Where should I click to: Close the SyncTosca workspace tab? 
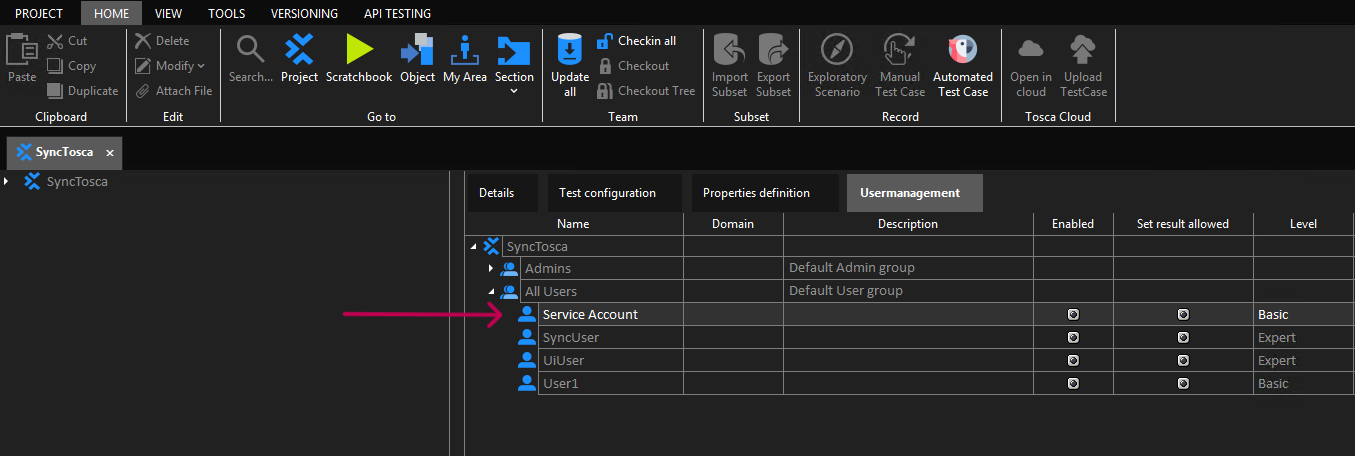coord(110,153)
